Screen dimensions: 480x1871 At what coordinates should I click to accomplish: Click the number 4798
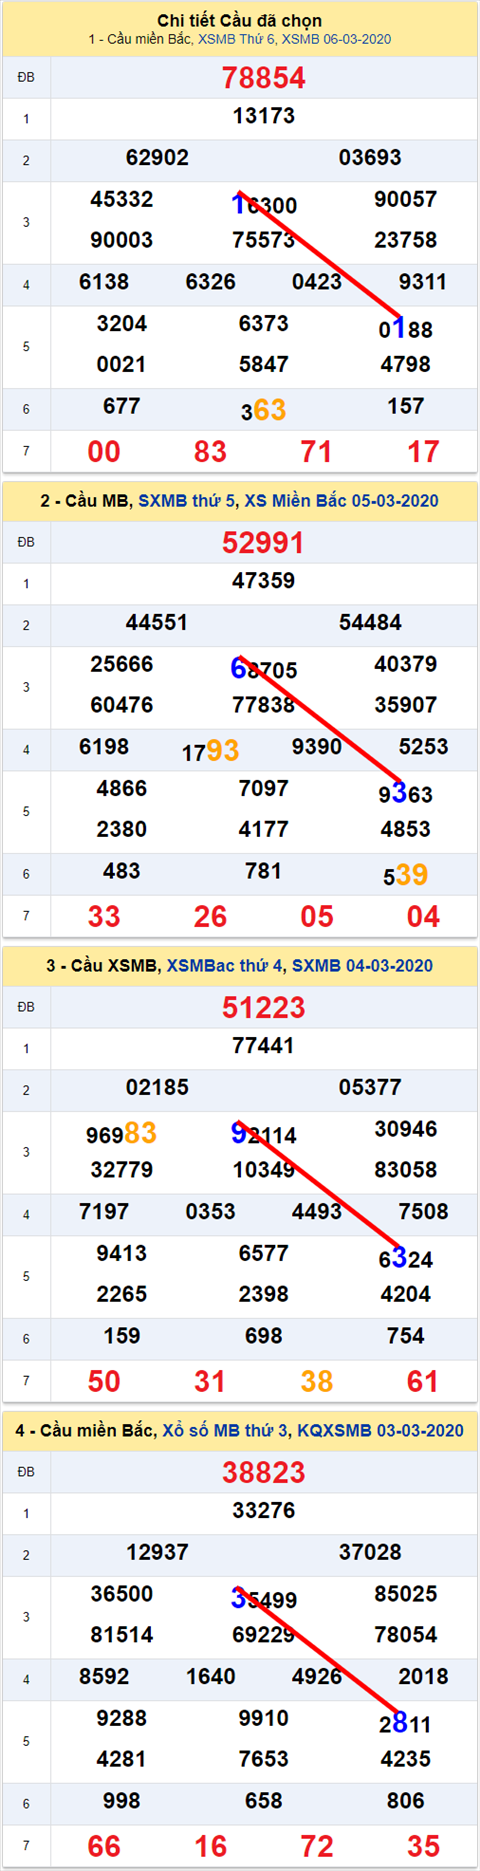point(406,365)
